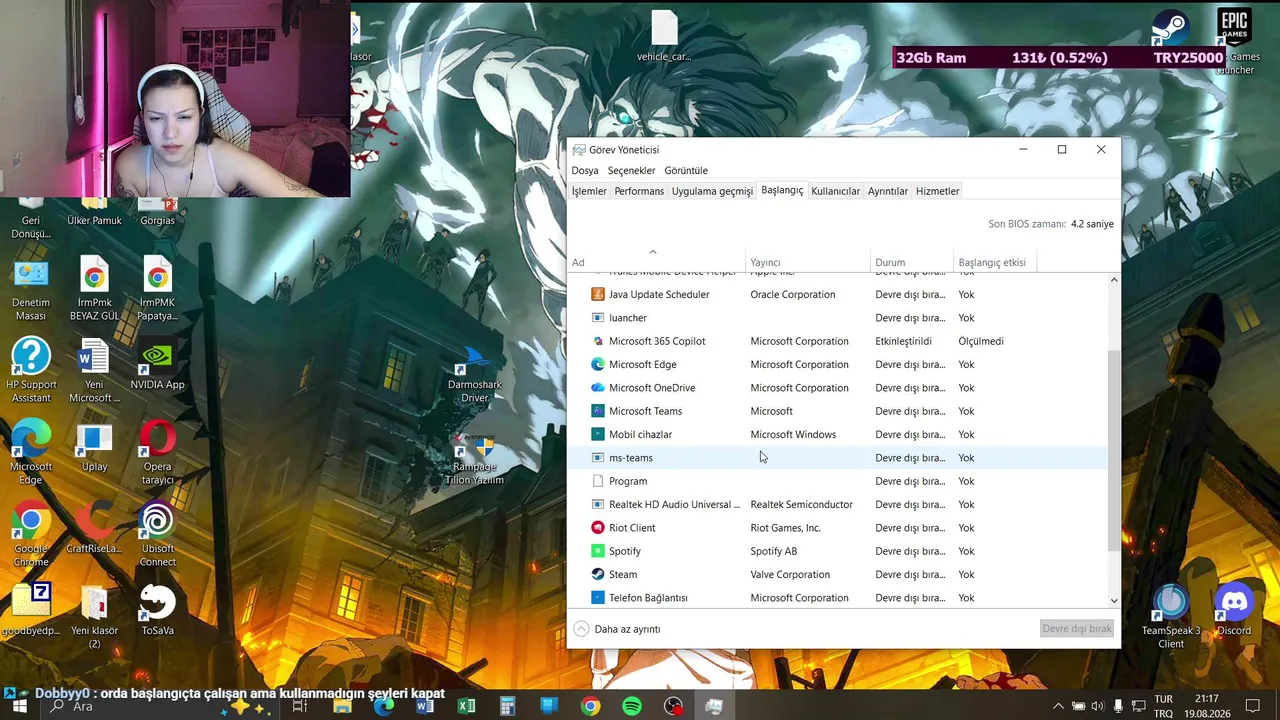
Task: Select TeamSpeak 3 Client desktop icon
Action: tap(1171, 617)
